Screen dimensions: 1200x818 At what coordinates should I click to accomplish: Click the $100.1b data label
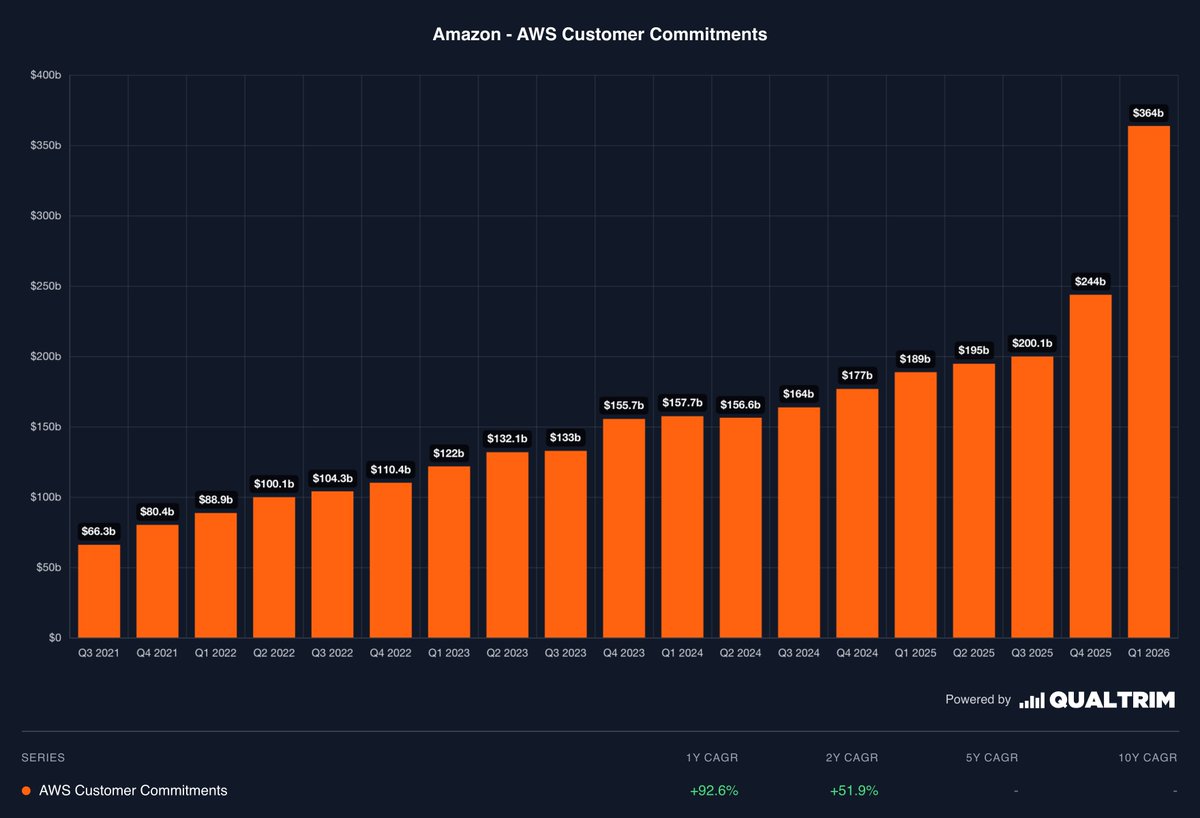pos(274,484)
